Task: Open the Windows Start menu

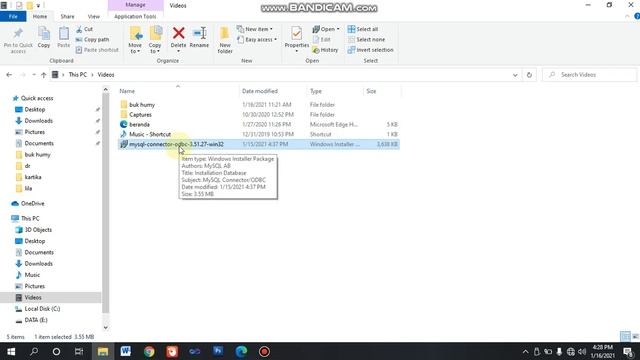Action: coord(11,351)
